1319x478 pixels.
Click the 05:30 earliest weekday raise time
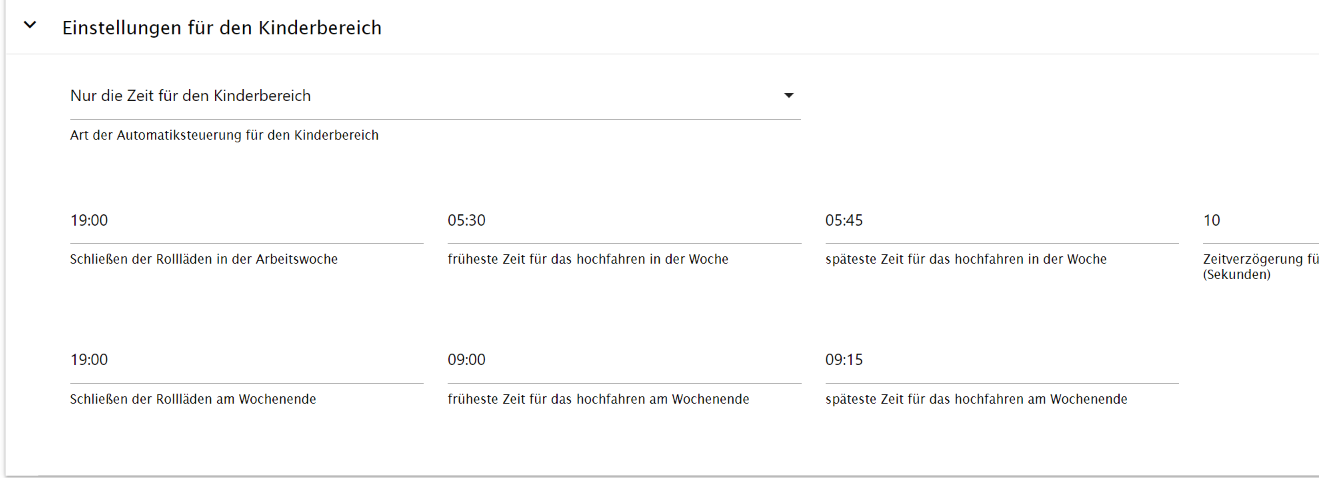(x=624, y=221)
